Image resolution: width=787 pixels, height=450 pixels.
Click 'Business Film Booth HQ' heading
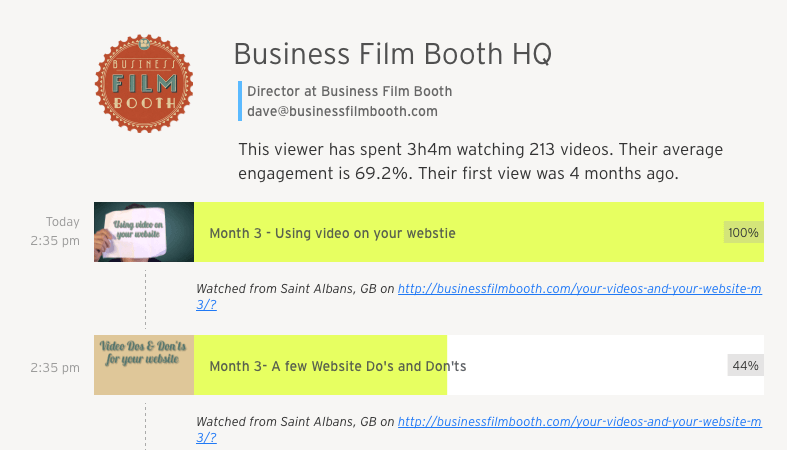[392, 54]
